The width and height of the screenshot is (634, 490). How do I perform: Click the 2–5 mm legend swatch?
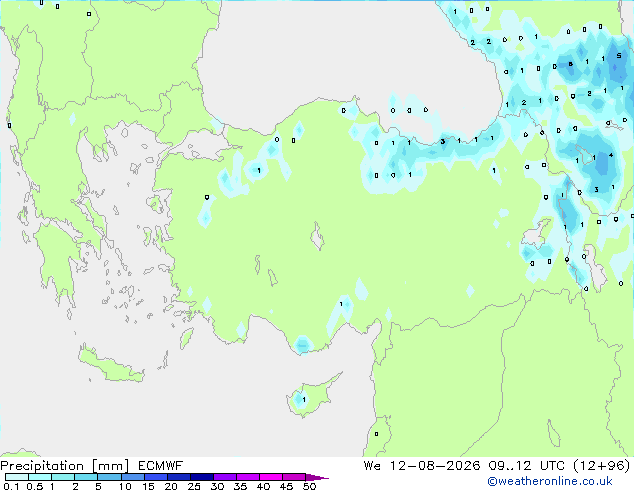(86, 477)
